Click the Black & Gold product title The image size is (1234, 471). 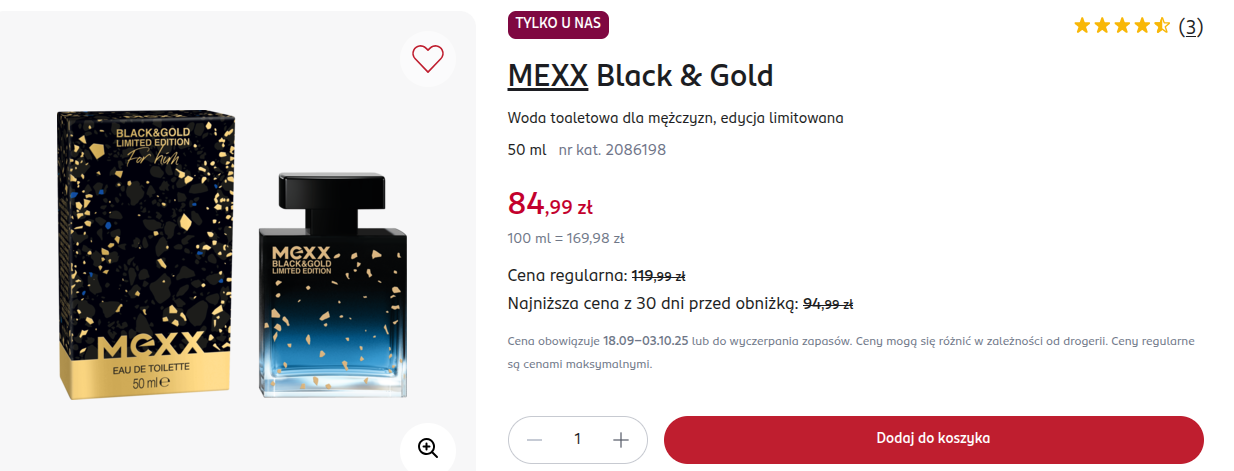point(685,75)
